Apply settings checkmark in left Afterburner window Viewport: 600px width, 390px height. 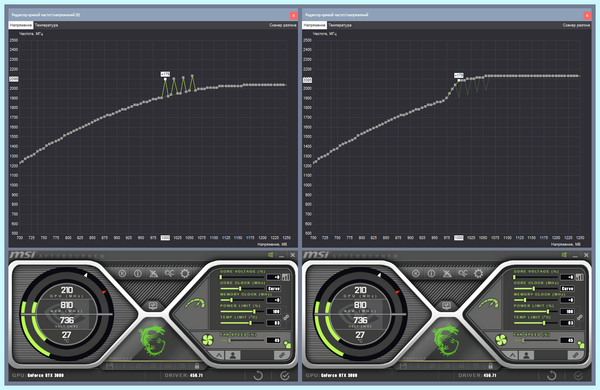(x=285, y=375)
